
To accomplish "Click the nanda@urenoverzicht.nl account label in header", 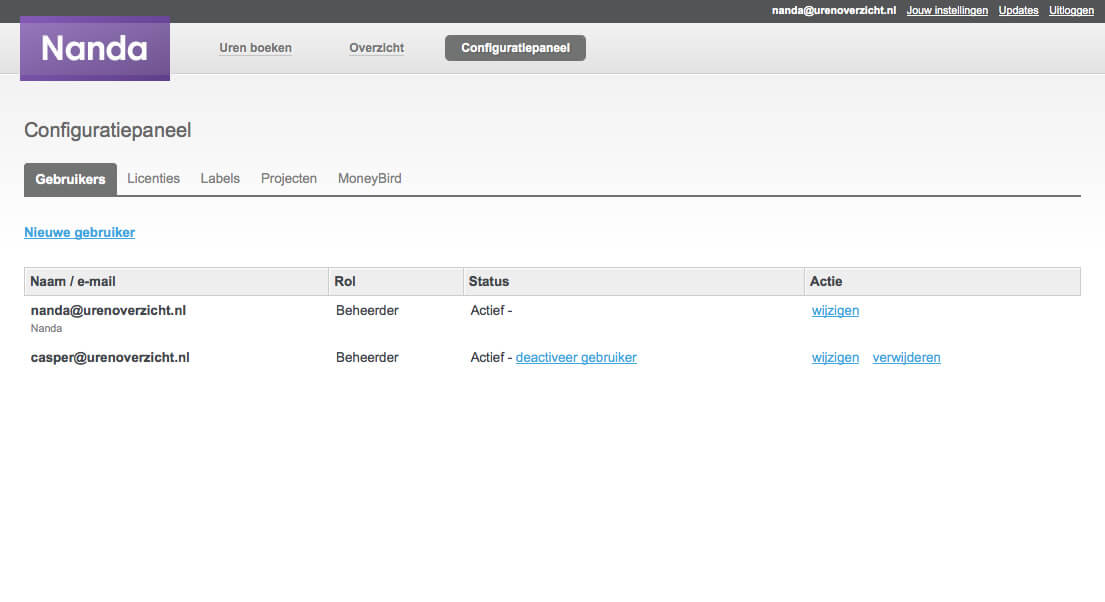I will (834, 11).
